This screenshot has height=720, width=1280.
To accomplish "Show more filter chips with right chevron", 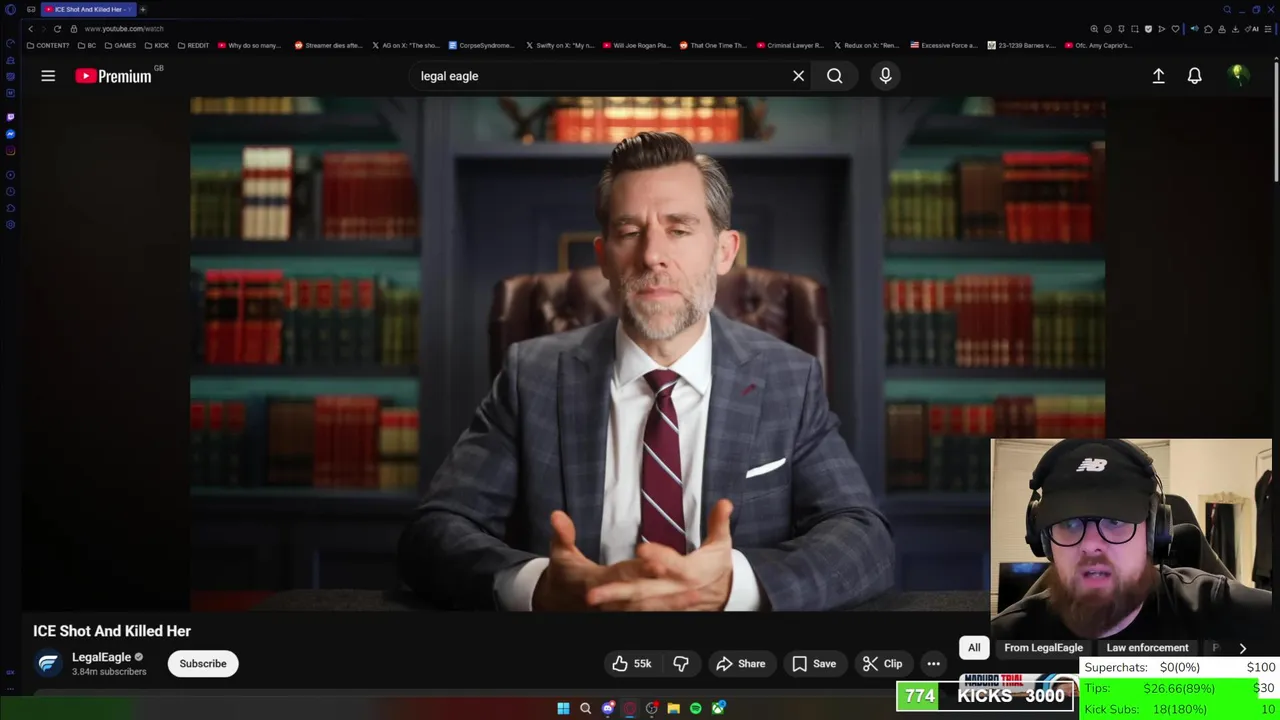I will (1242, 648).
